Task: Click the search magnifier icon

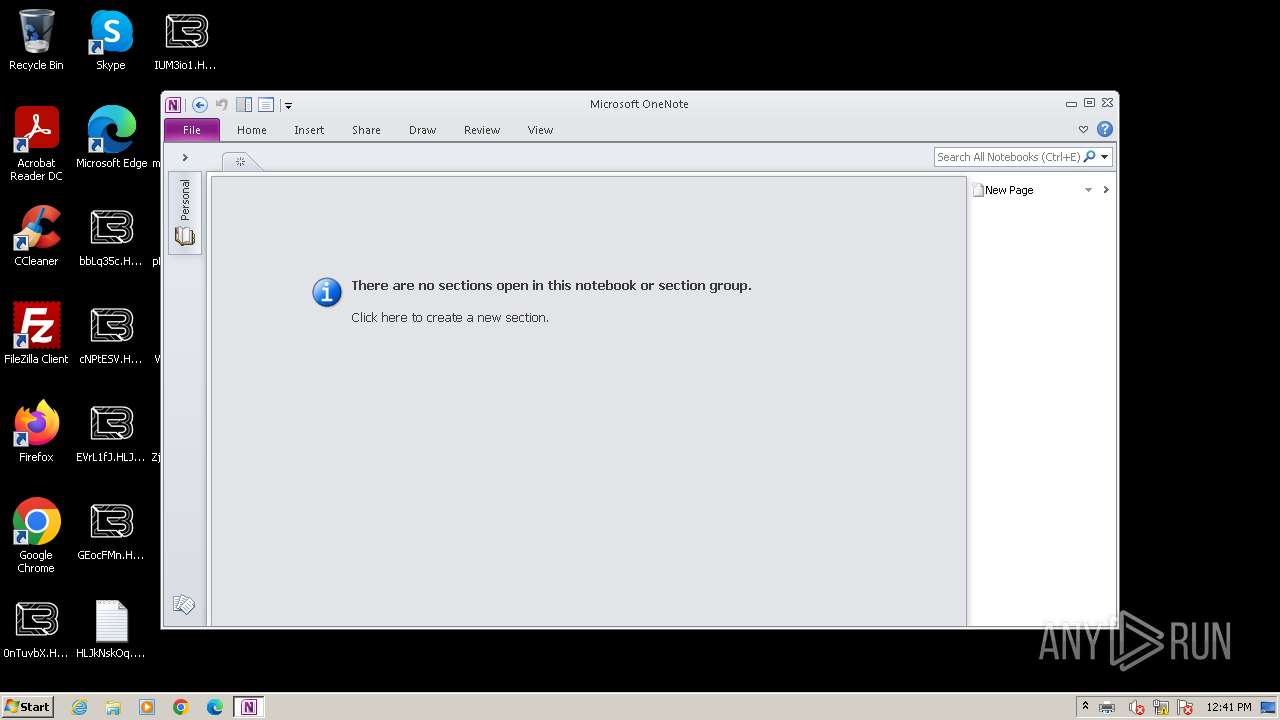Action: point(1090,157)
